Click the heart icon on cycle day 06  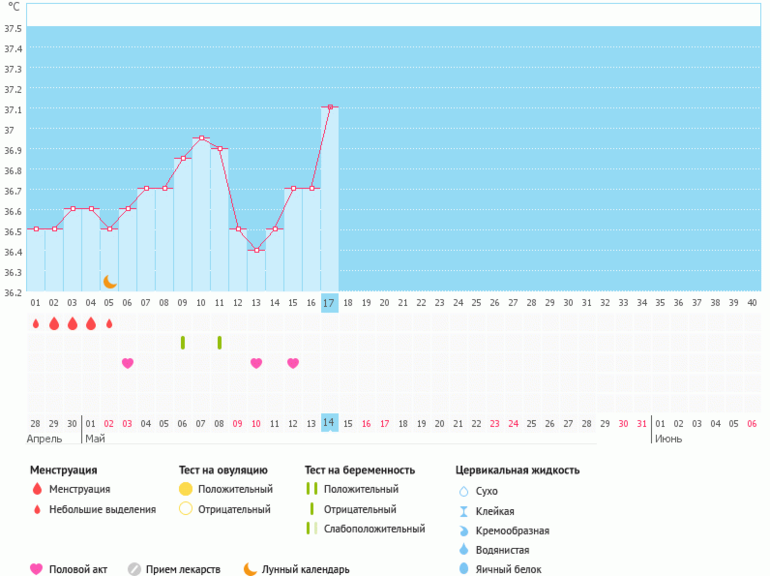pos(127,363)
